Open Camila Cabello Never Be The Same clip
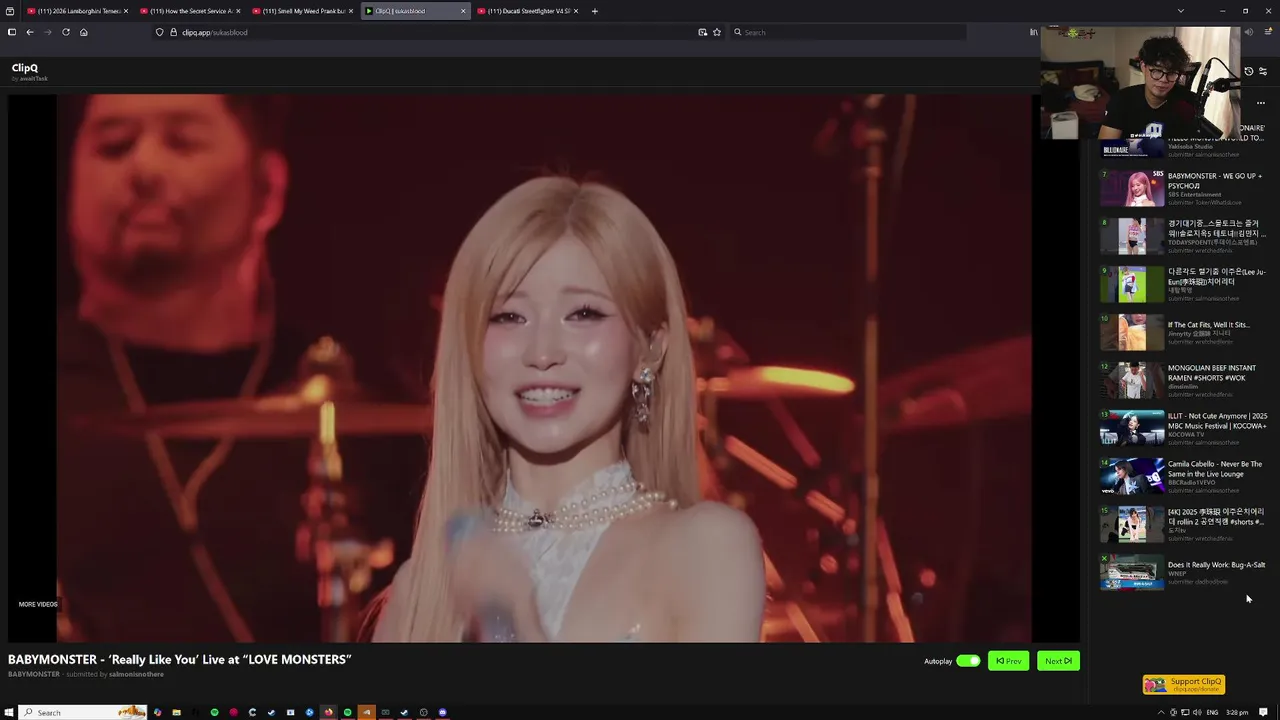 (x=1184, y=476)
